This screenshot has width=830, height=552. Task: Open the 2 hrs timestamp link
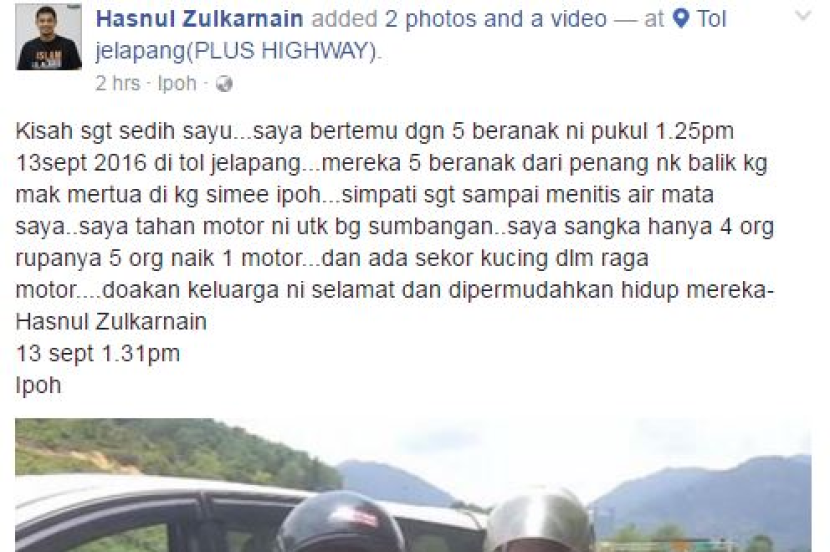pos(118,83)
